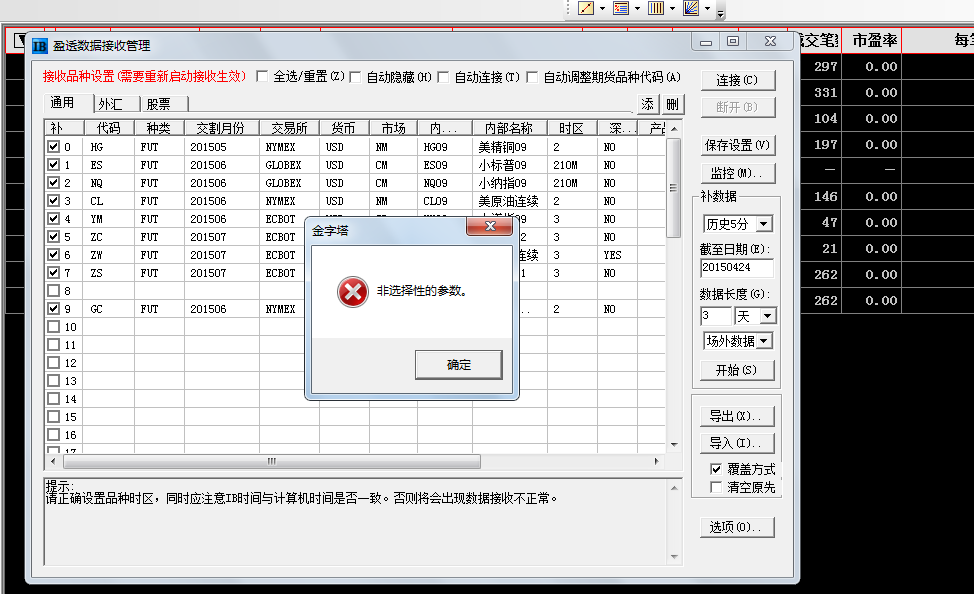The height and width of the screenshot is (594, 974).
Task: Uncheck row 0 HG checkbox
Action: (x=54, y=147)
